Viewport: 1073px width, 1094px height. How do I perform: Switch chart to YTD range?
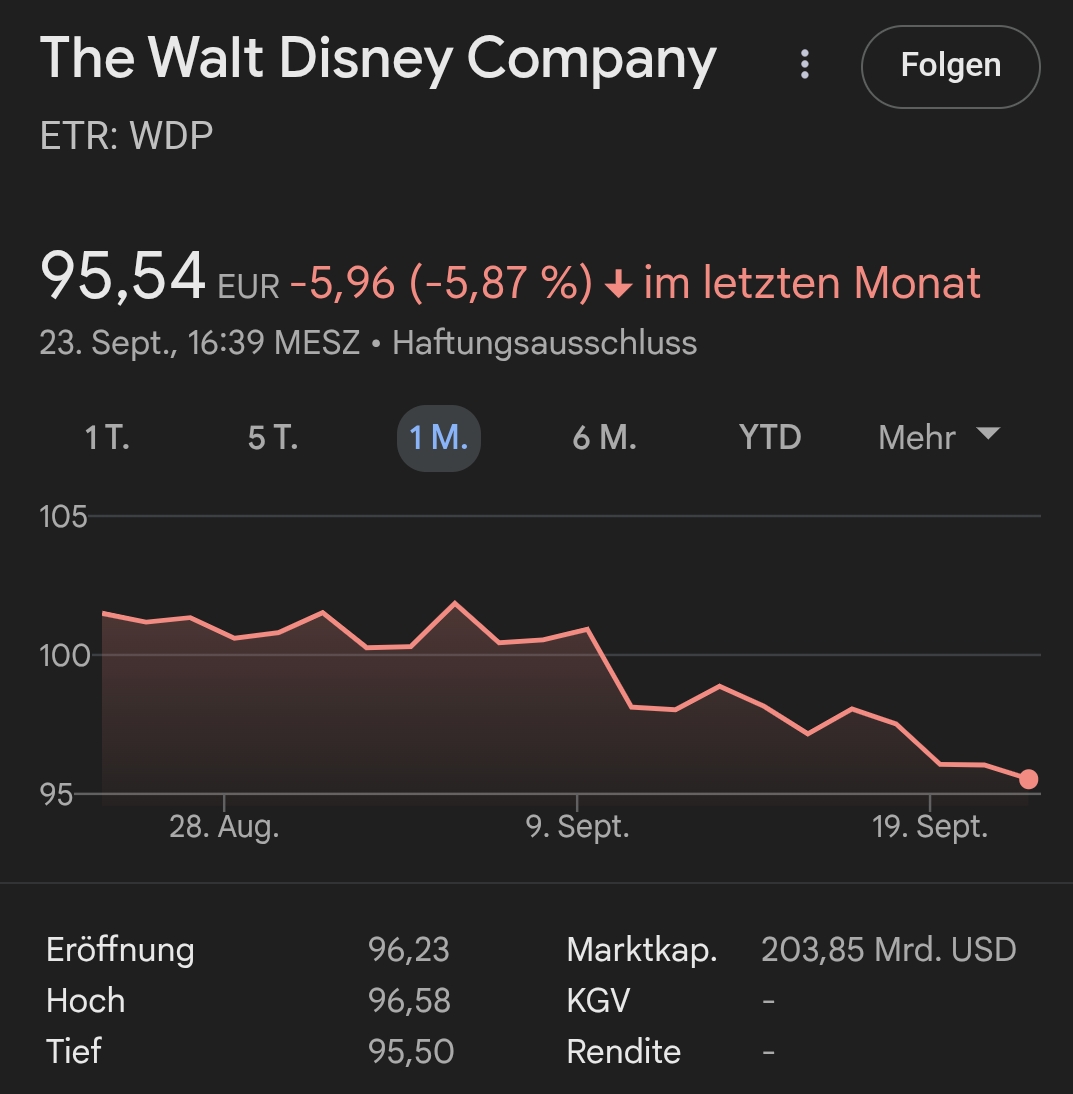point(770,438)
